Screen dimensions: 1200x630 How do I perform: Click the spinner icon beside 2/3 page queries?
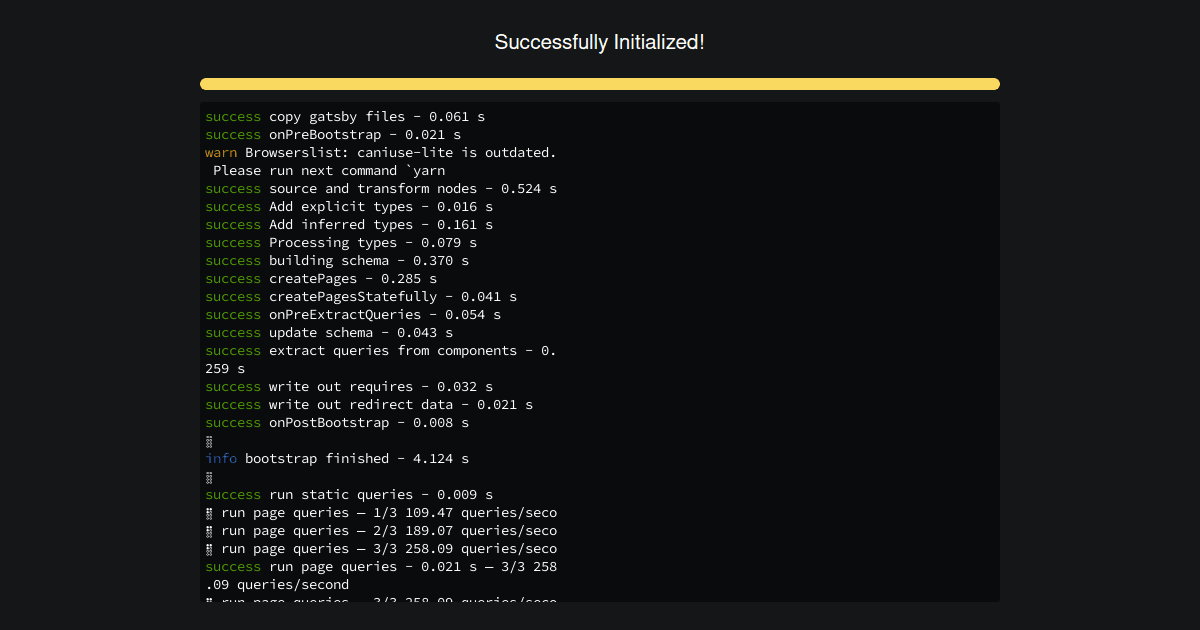point(208,530)
